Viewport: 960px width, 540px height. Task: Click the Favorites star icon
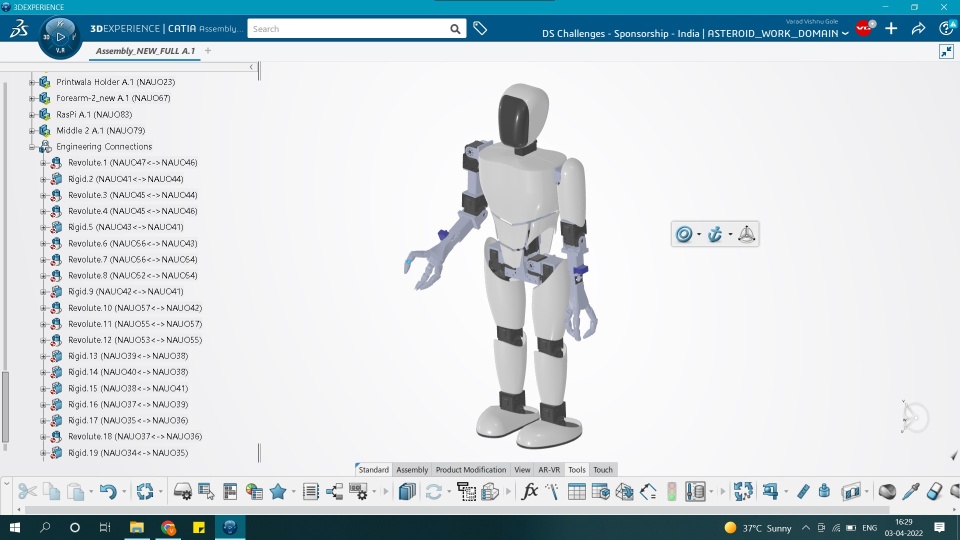click(277, 491)
